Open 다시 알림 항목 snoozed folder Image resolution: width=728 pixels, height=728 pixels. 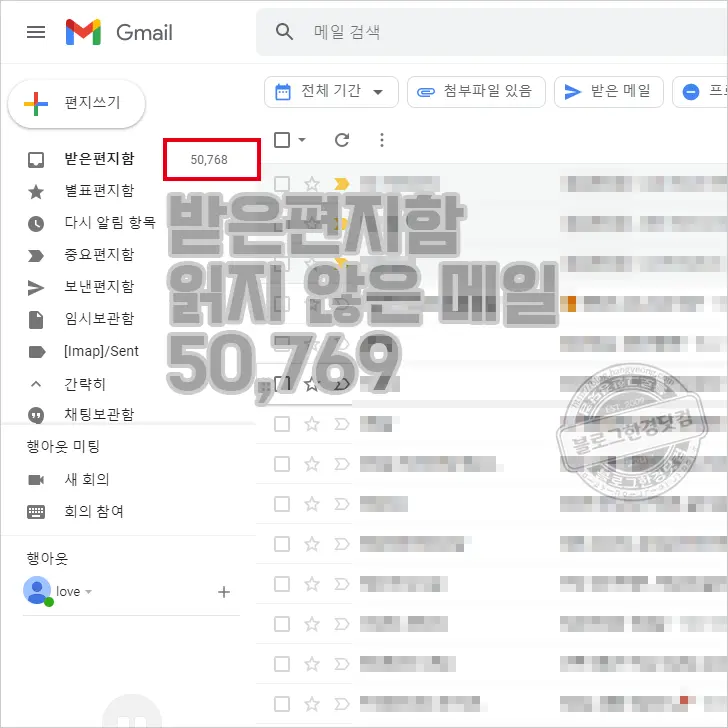(110, 222)
